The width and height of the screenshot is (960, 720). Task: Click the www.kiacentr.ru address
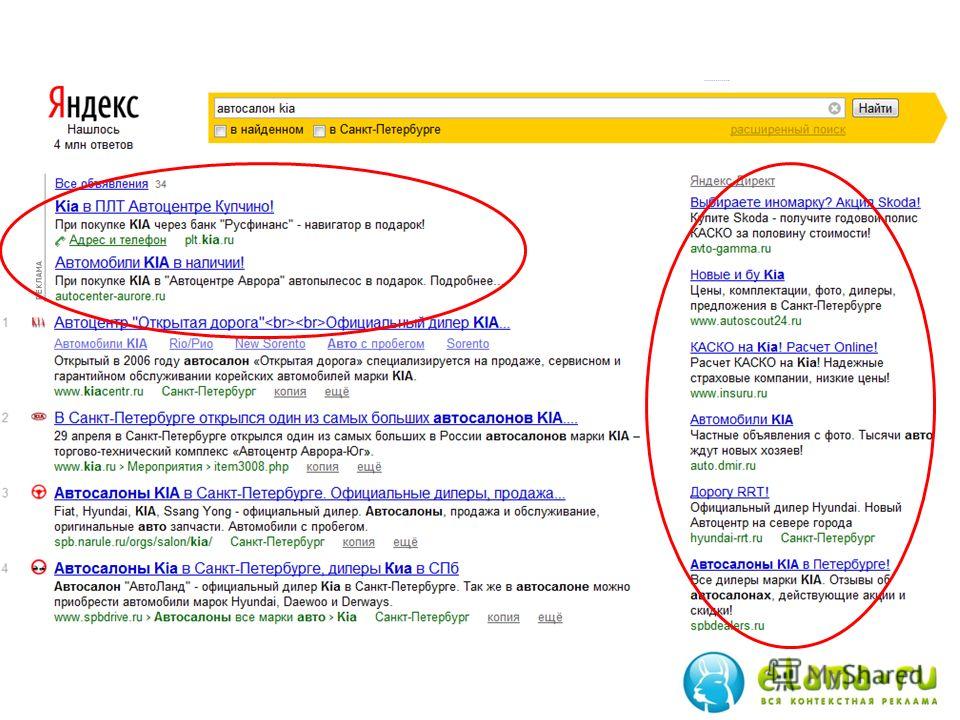click(99, 391)
